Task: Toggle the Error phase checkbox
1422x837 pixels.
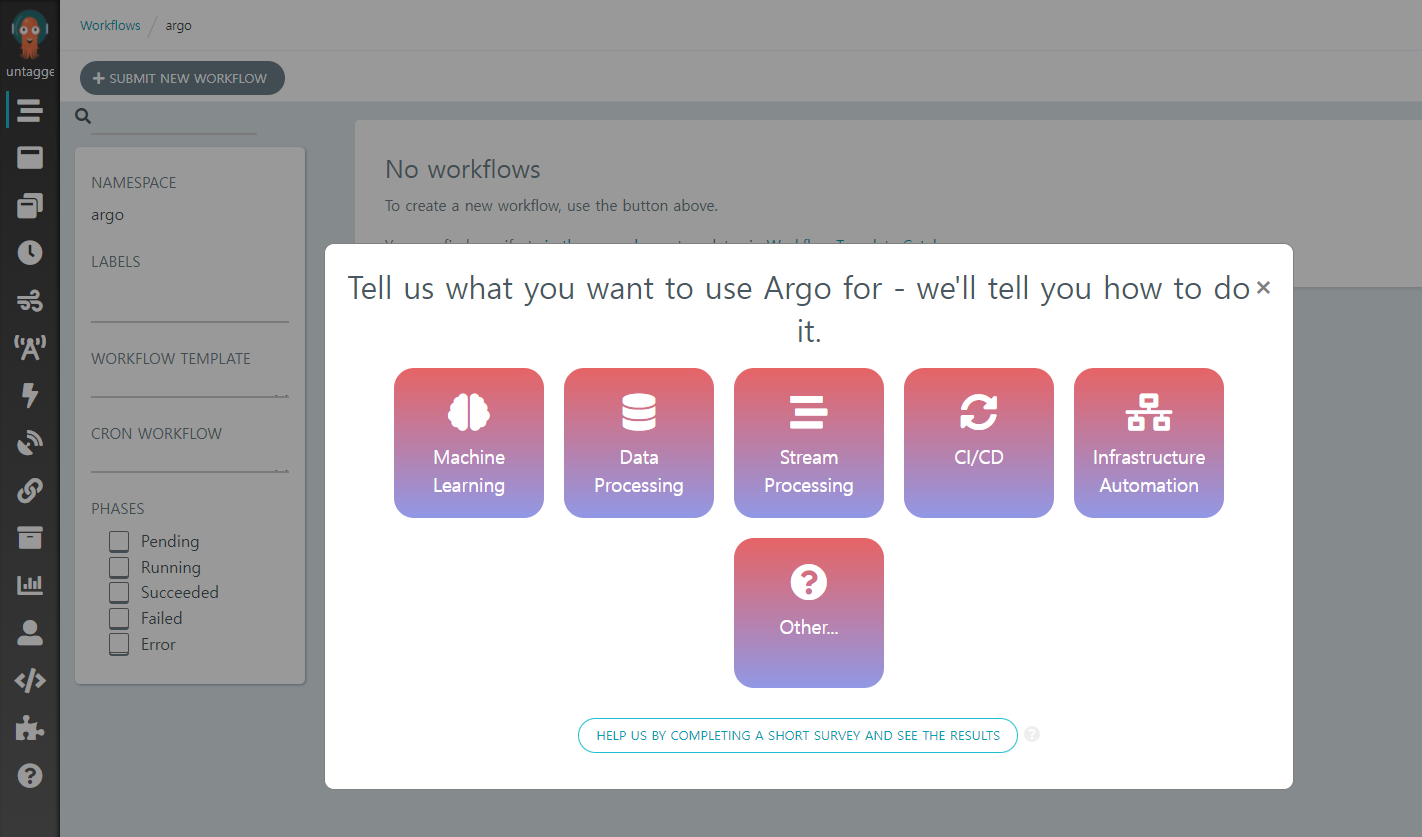Action: pyautogui.click(x=119, y=644)
